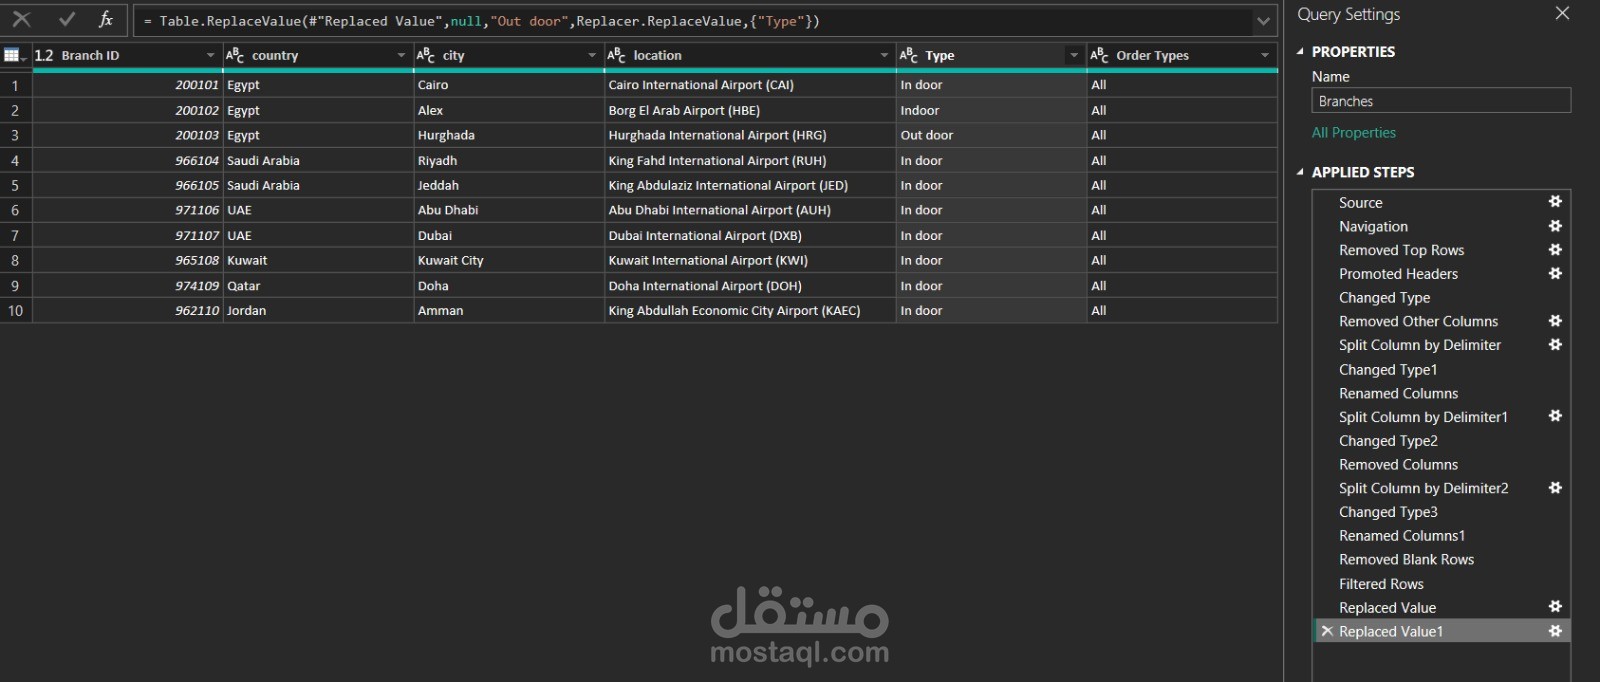Close the Query Settings pane
Screen dimensions: 1600x682
click(x=1562, y=13)
